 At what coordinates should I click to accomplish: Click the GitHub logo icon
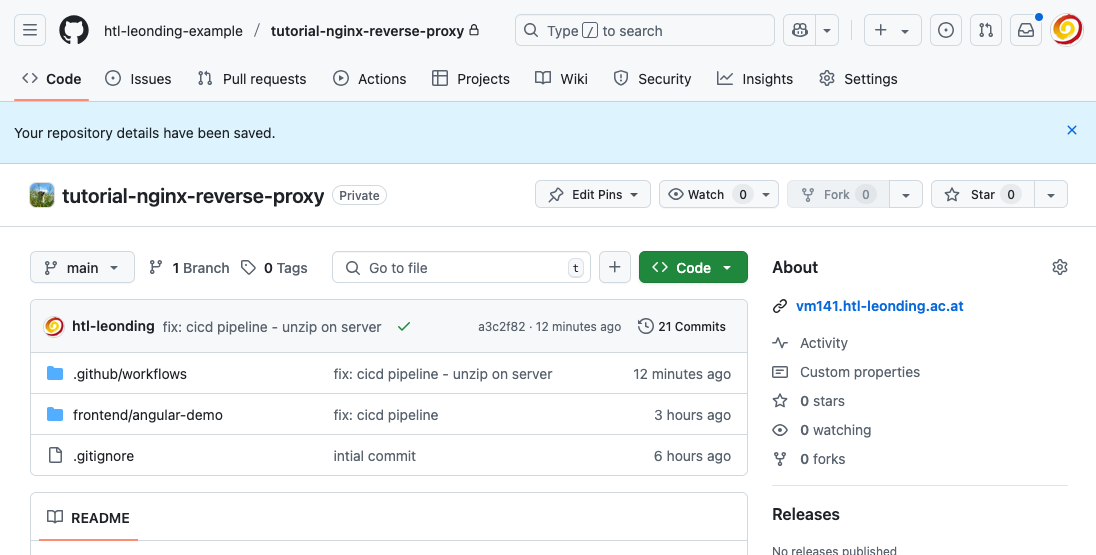coord(74,31)
